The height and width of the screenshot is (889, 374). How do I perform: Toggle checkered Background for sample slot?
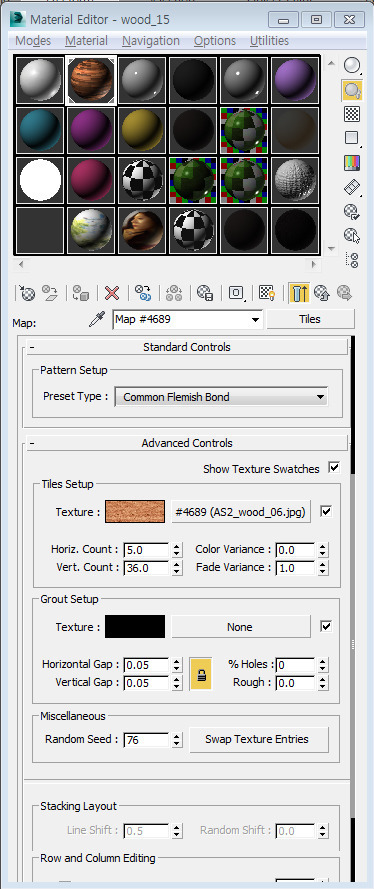click(352, 114)
